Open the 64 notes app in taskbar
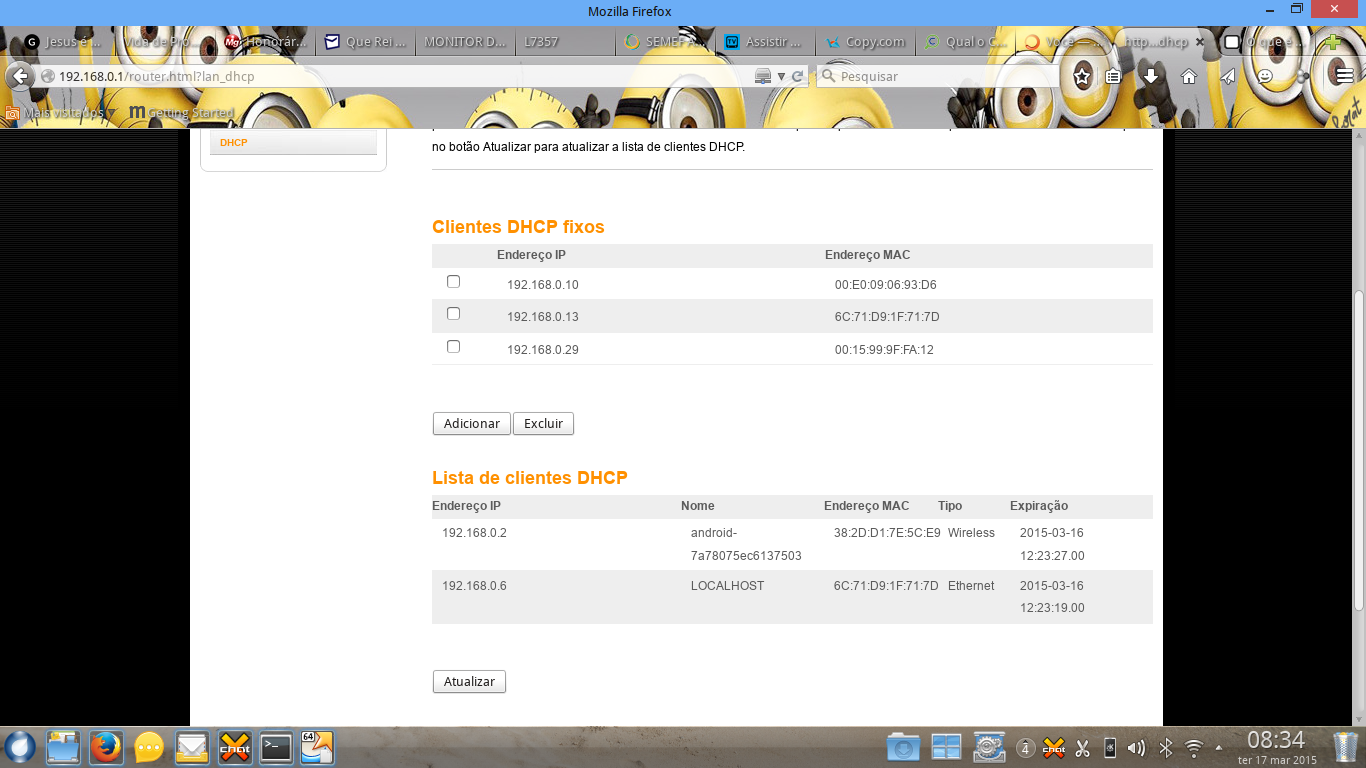 tap(317, 747)
